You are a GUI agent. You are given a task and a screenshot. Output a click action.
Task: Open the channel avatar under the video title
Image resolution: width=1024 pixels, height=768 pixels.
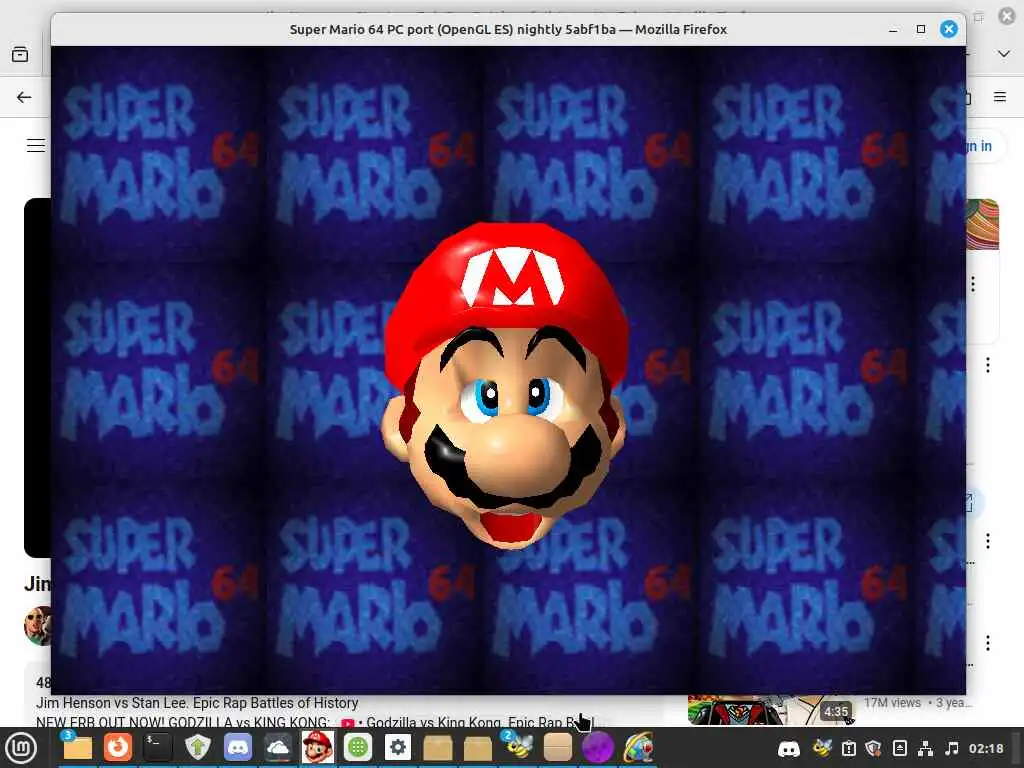(38, 626)
